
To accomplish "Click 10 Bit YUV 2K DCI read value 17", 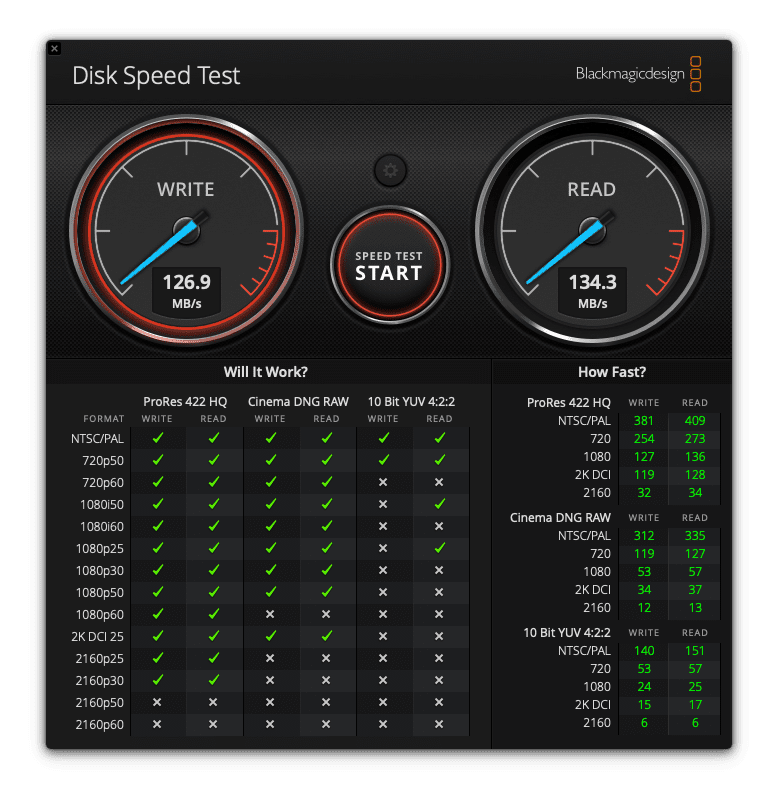I will (x=695, y=705).
